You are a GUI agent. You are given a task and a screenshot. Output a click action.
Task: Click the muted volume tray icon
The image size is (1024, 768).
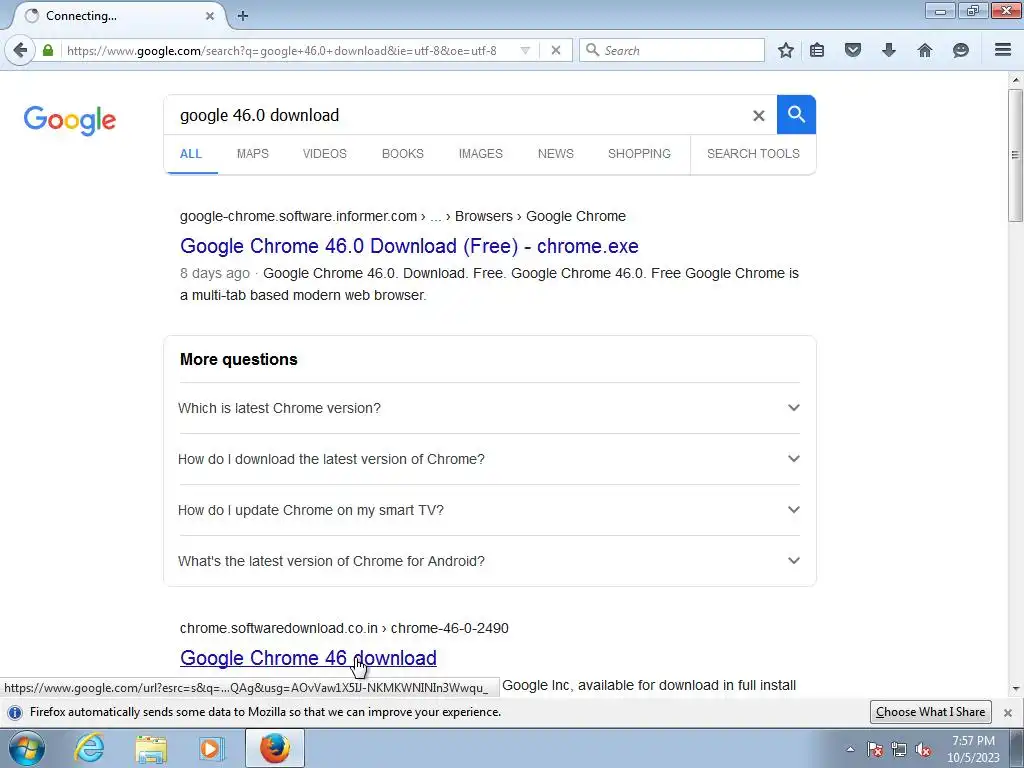pyautogui.click(x=923, y=750)
